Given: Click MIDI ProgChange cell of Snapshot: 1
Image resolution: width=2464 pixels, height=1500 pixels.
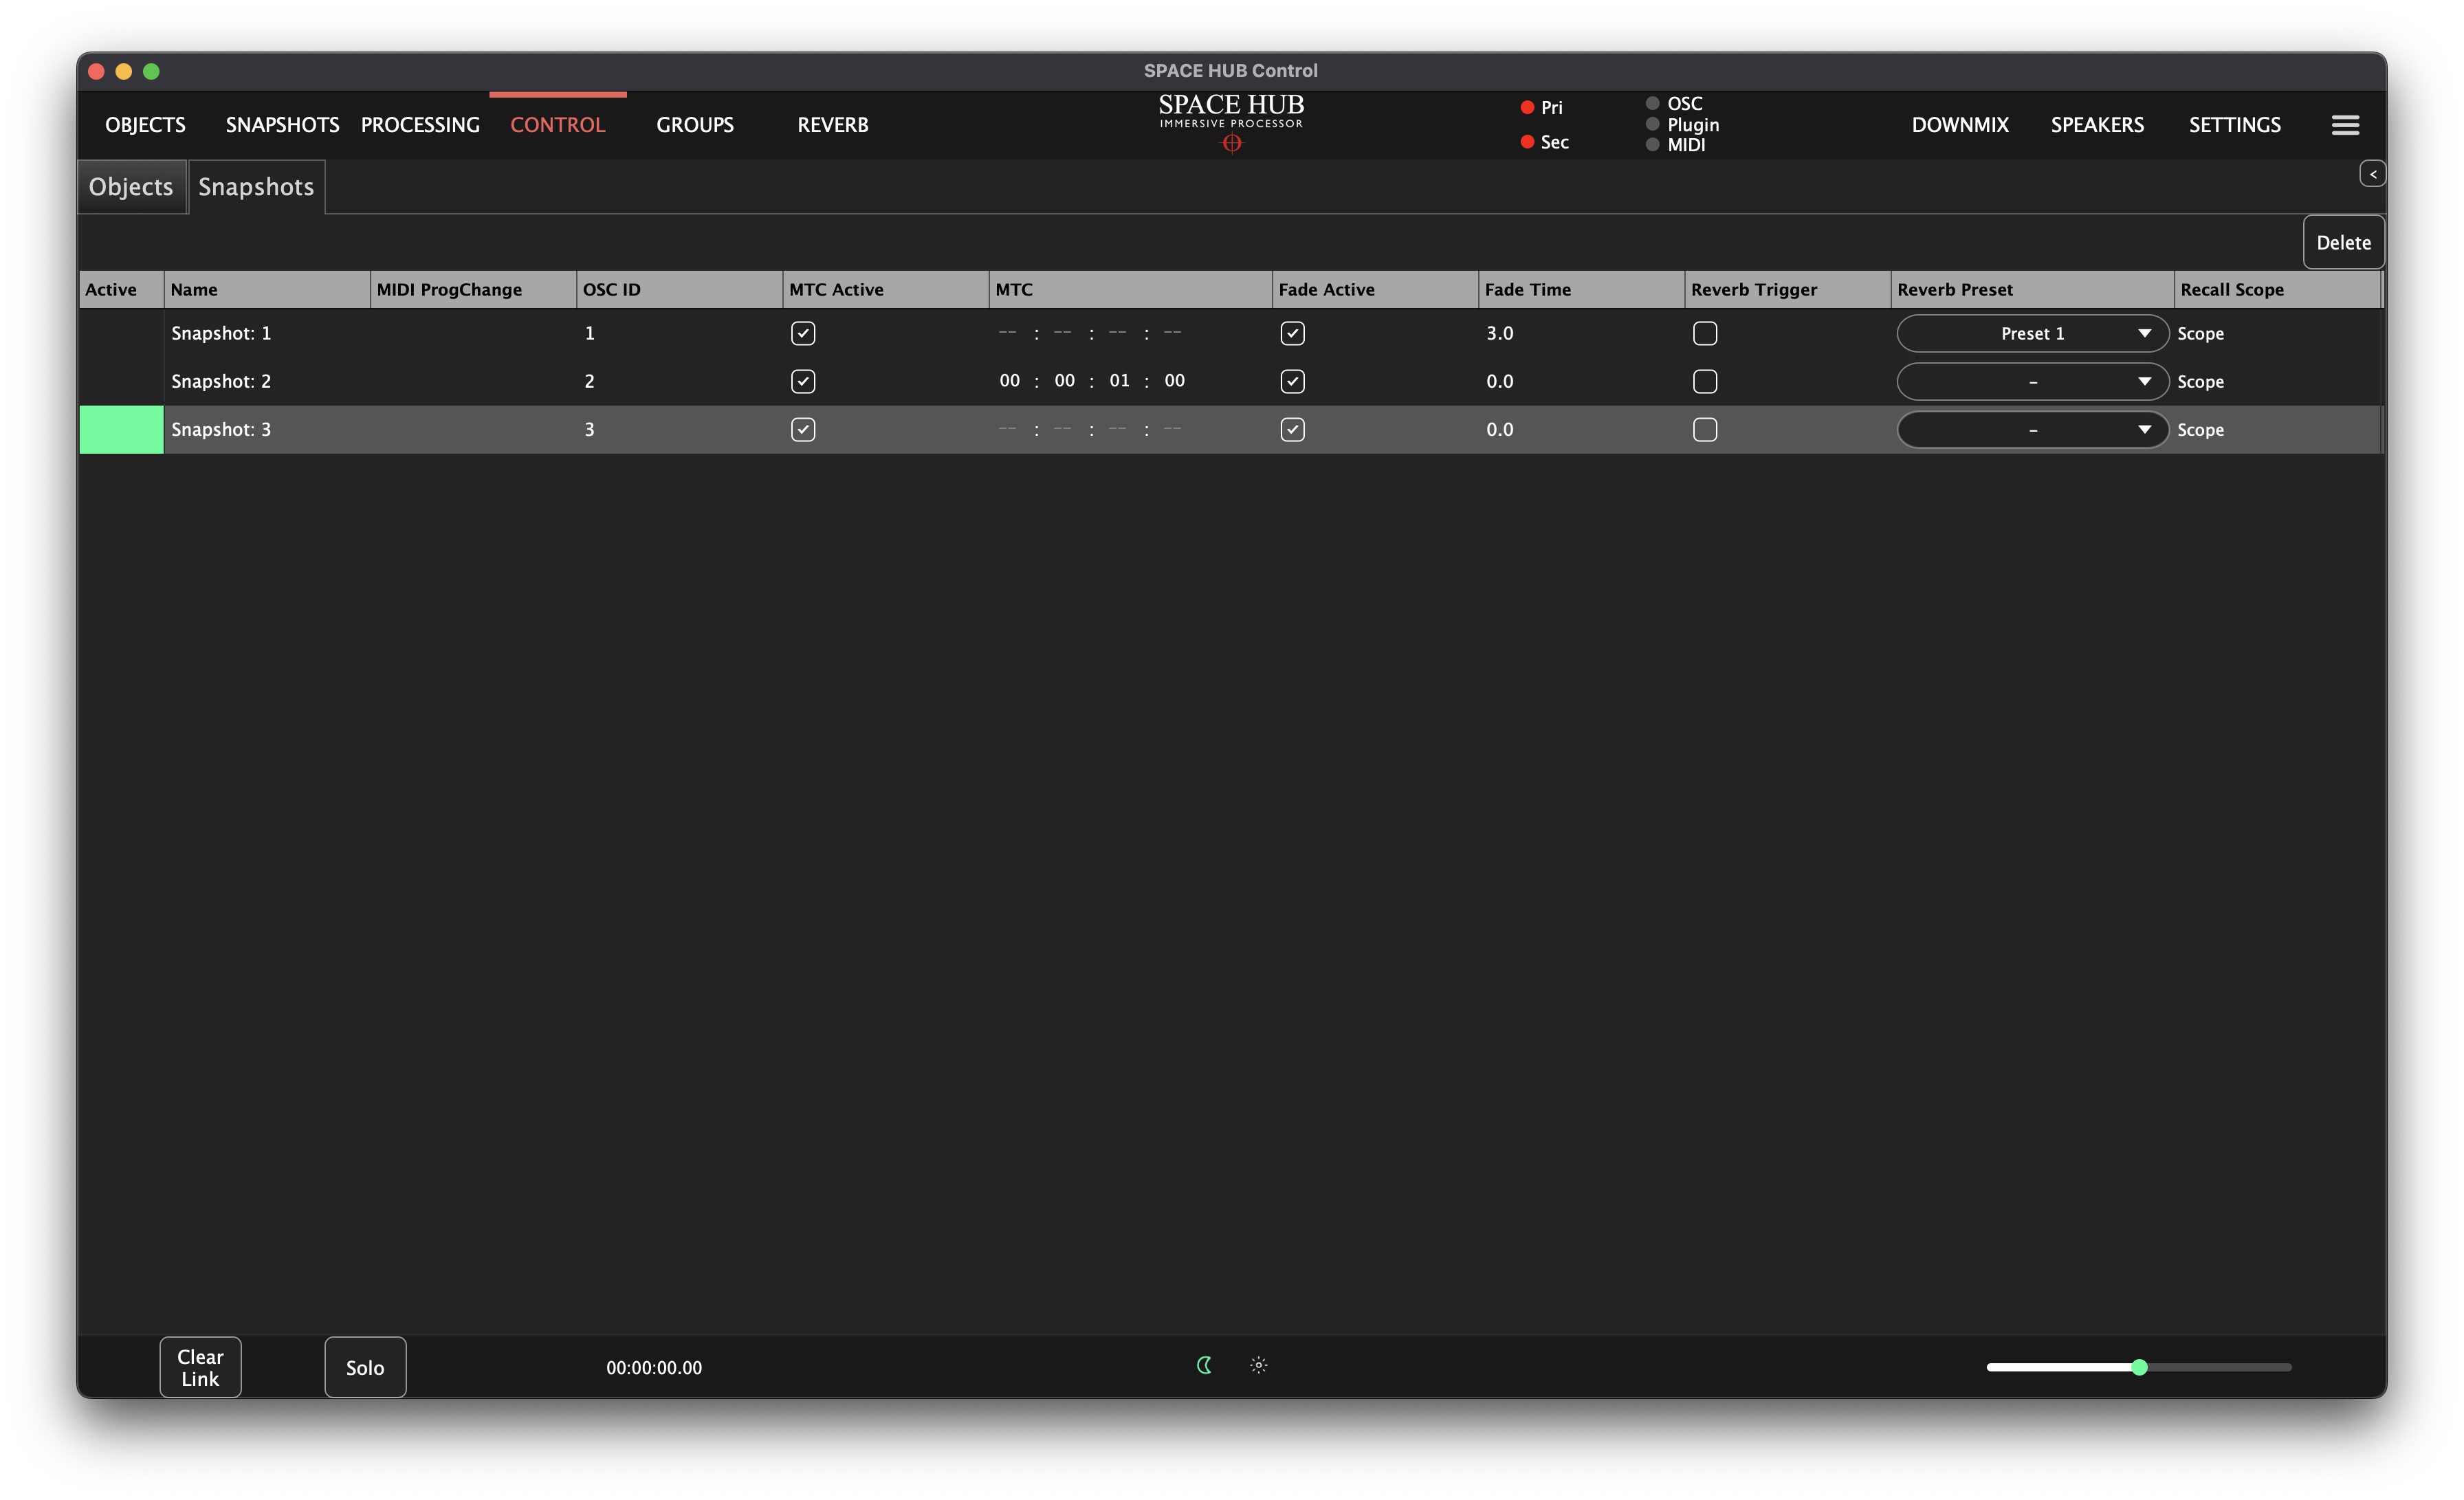Looking at the screenshot, I should click(x=473, y=333).
